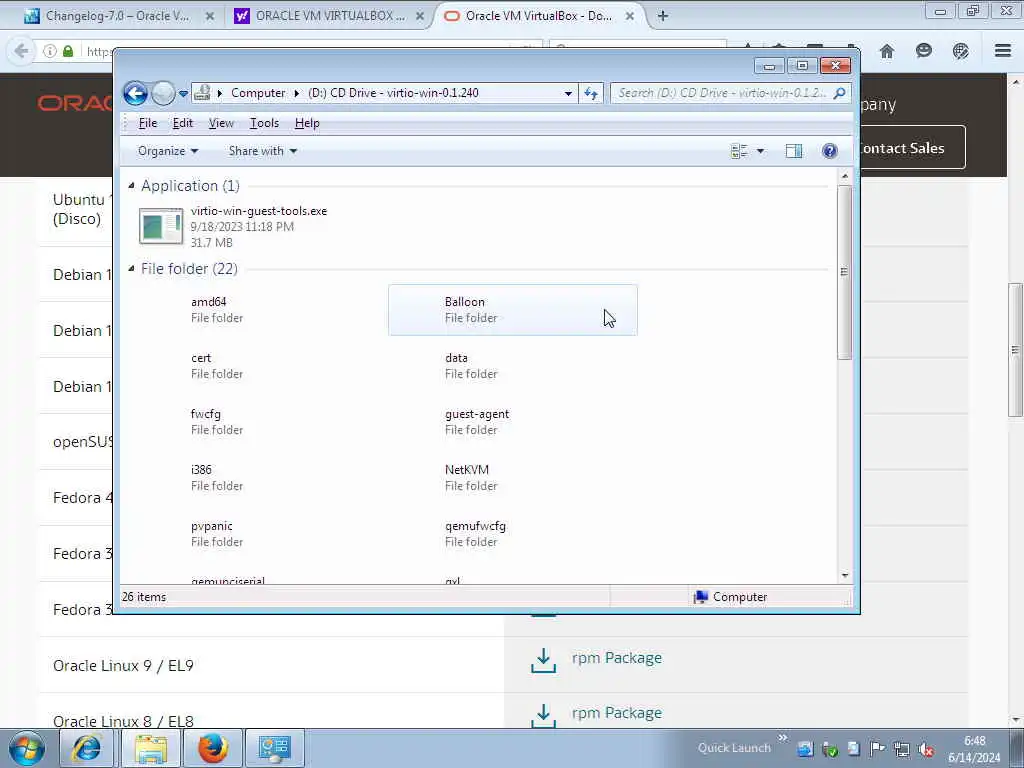
Task: Click the drive icon in the address bar
Action: [x=202, y=93]
